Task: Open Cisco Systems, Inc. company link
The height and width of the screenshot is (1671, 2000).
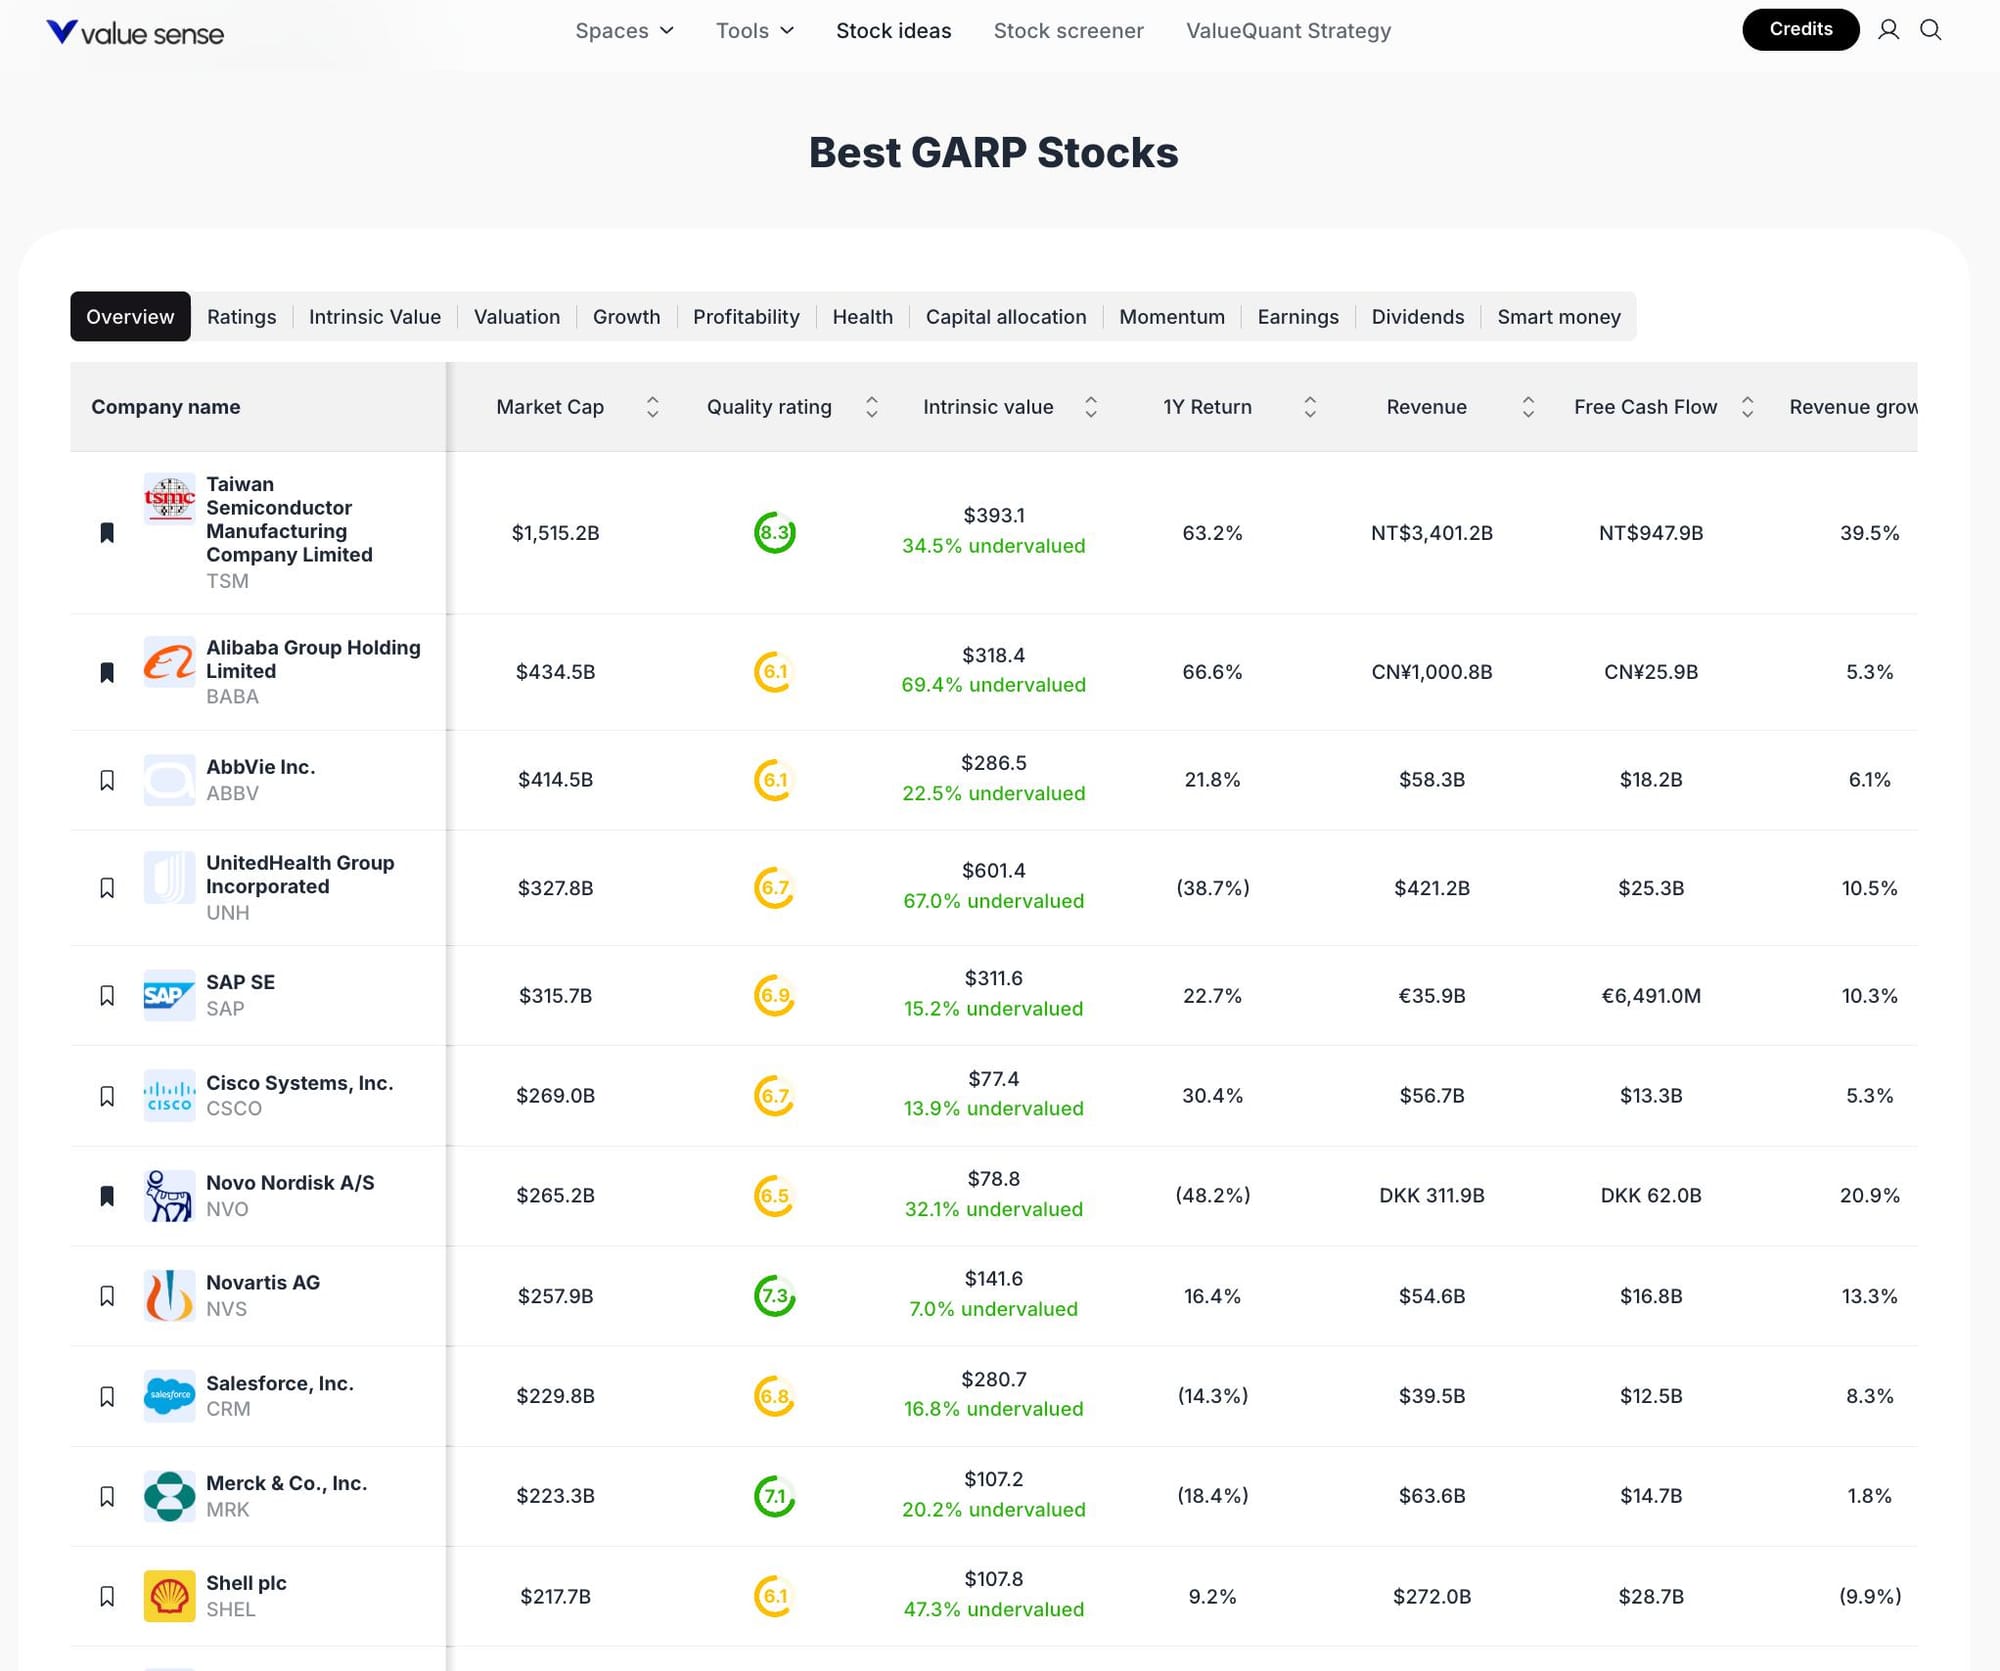Action: click(299, 1083)
